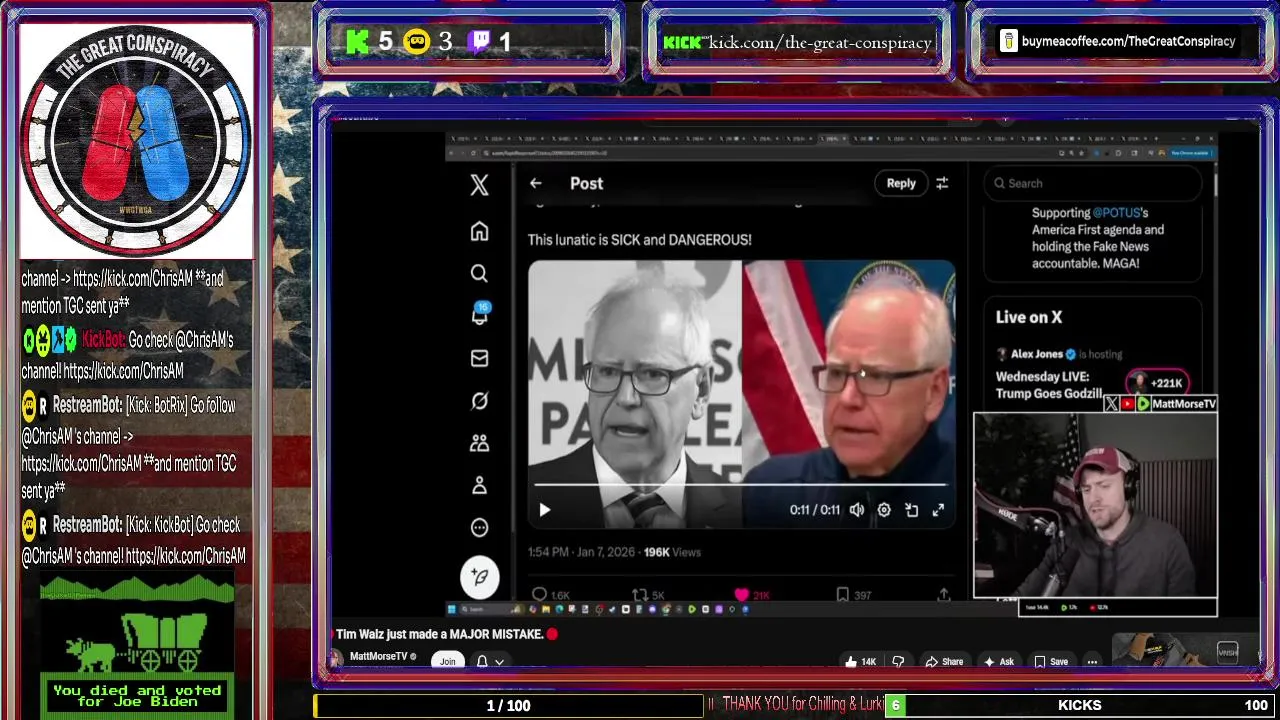The image size is (1280, 720).
Task: Enter fullscreen on post video
Action: [938, 510]
